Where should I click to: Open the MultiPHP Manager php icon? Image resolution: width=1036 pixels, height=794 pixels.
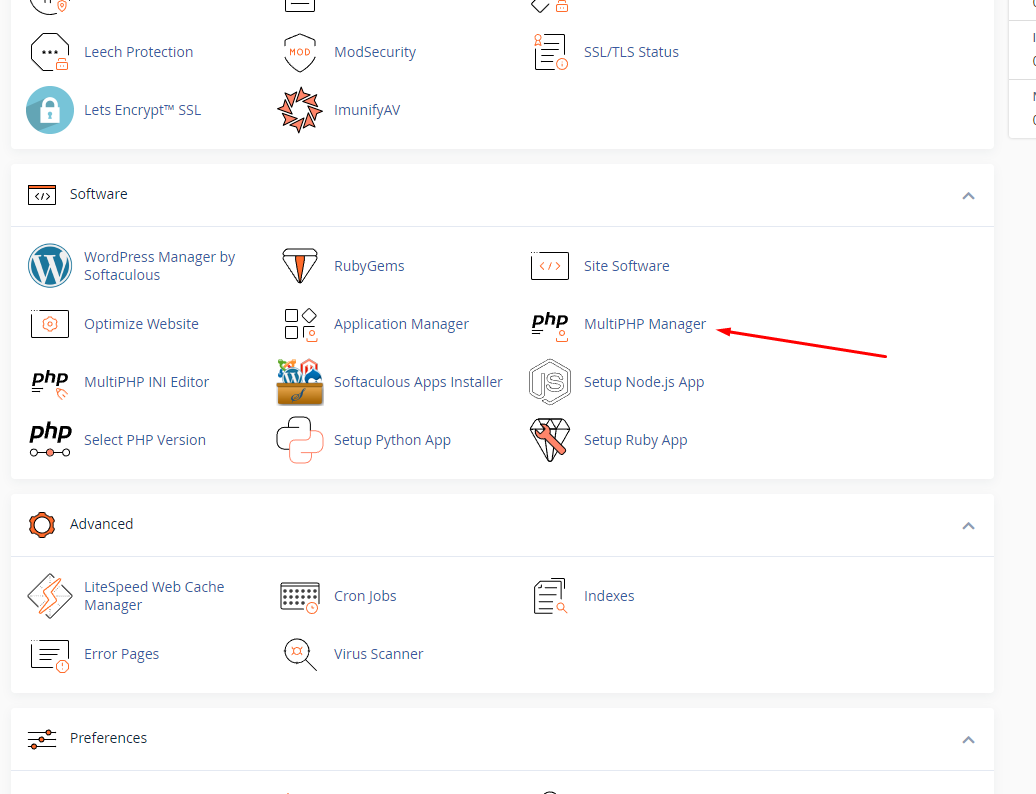[x=549, y=324]
